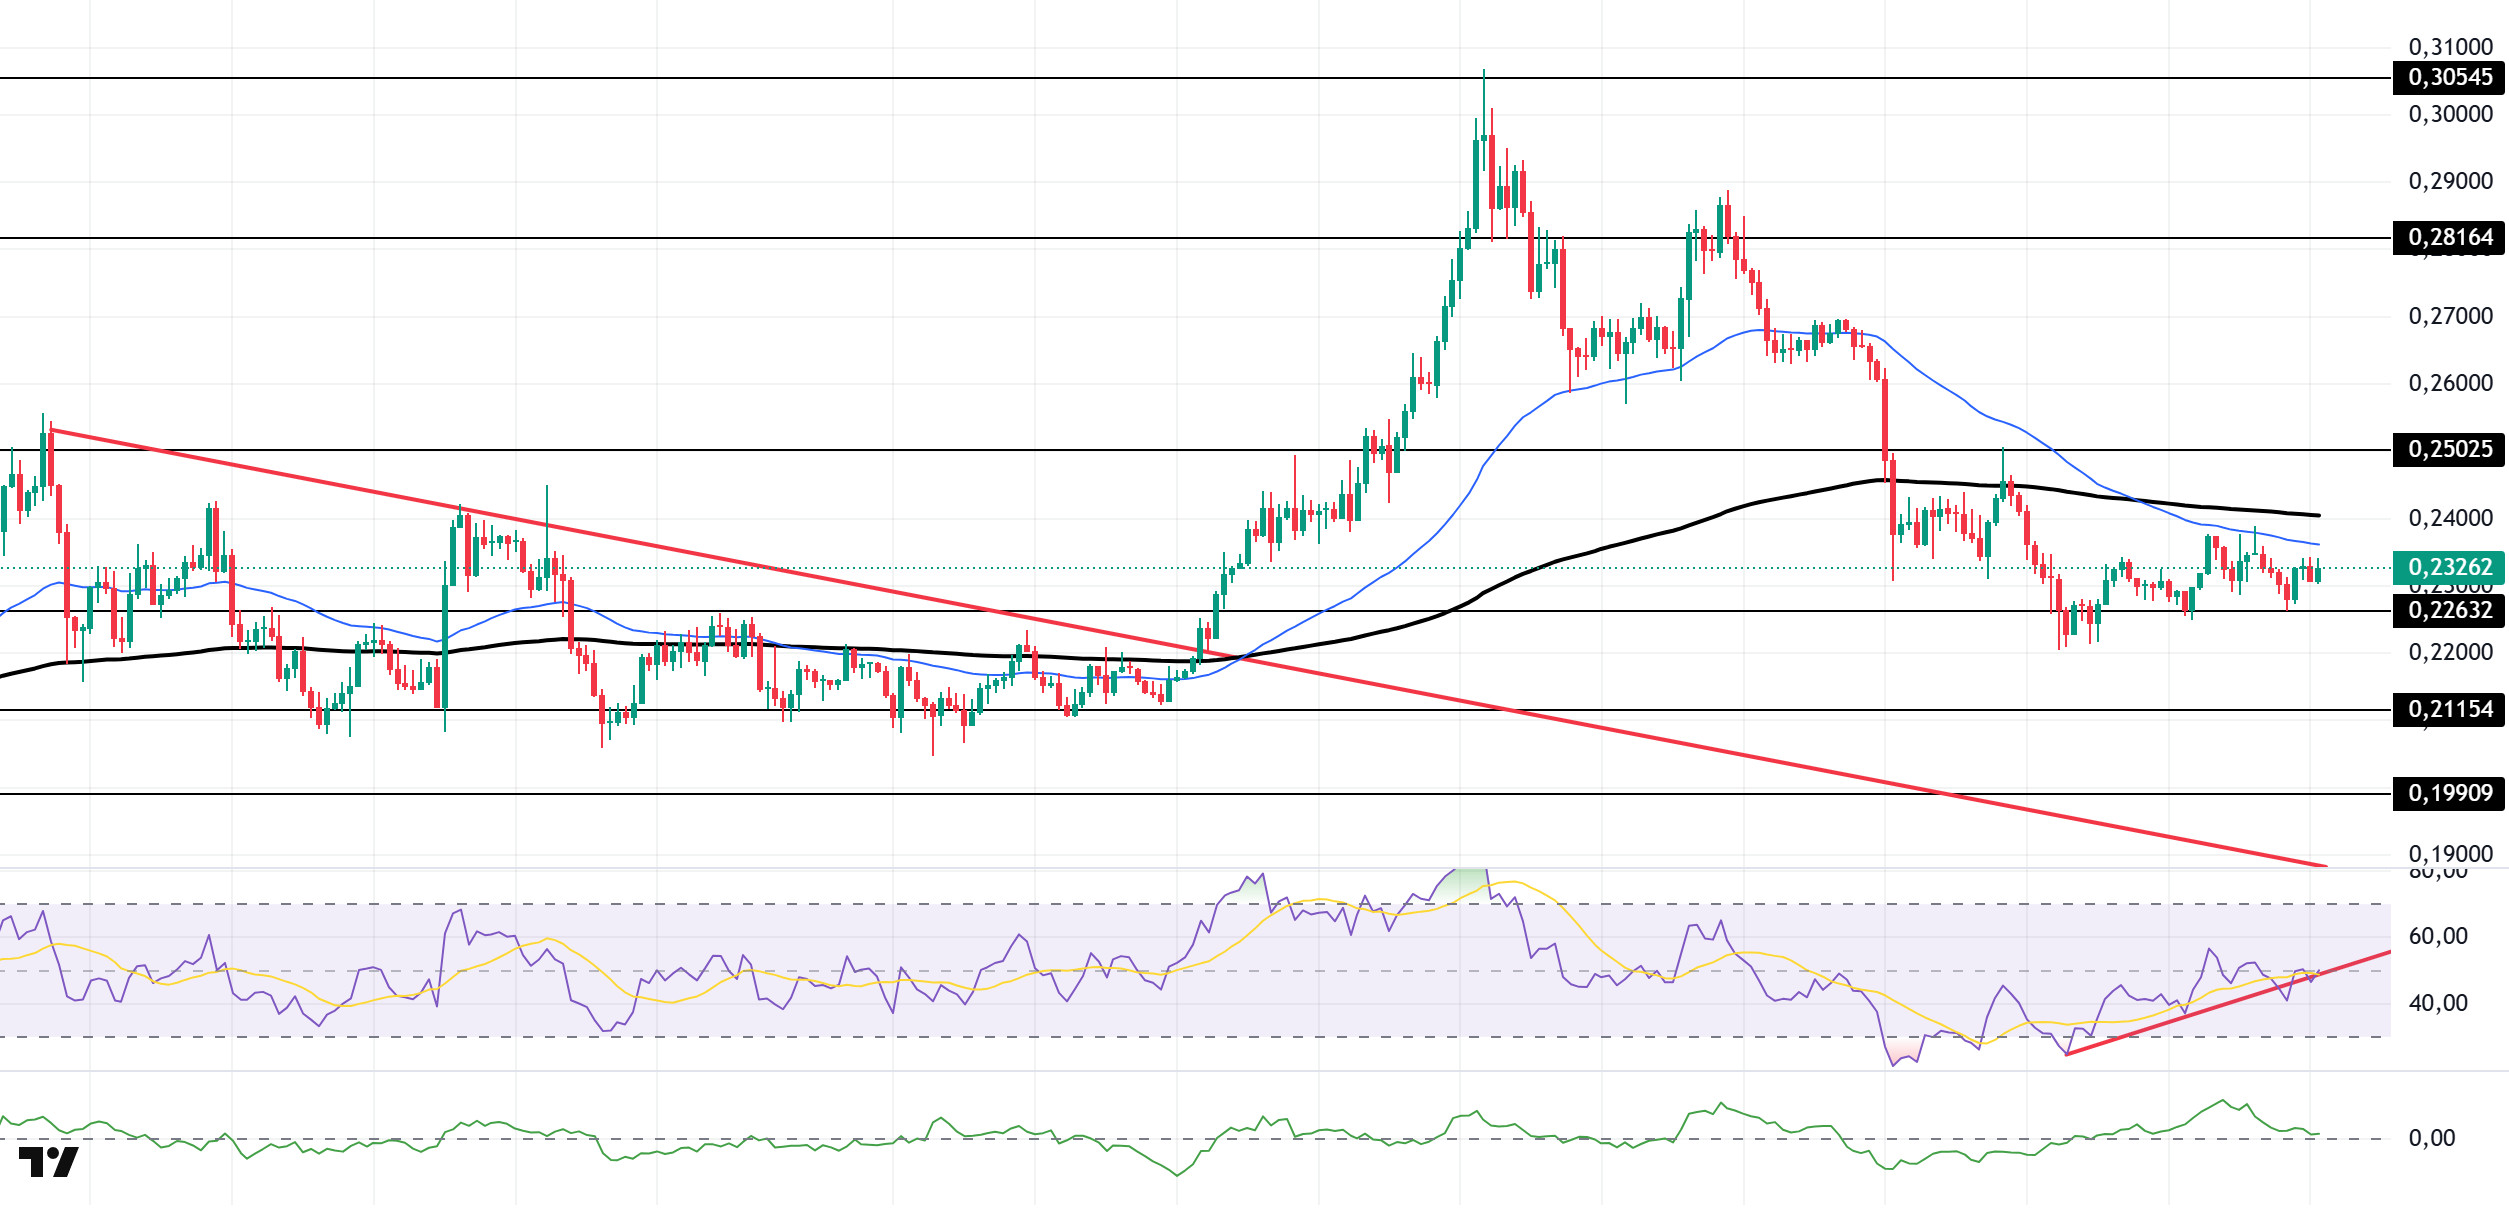The image size is (2509, 1219).
Task: Select the 0,22632 support level tag
Action: (x=2448, y=611)
